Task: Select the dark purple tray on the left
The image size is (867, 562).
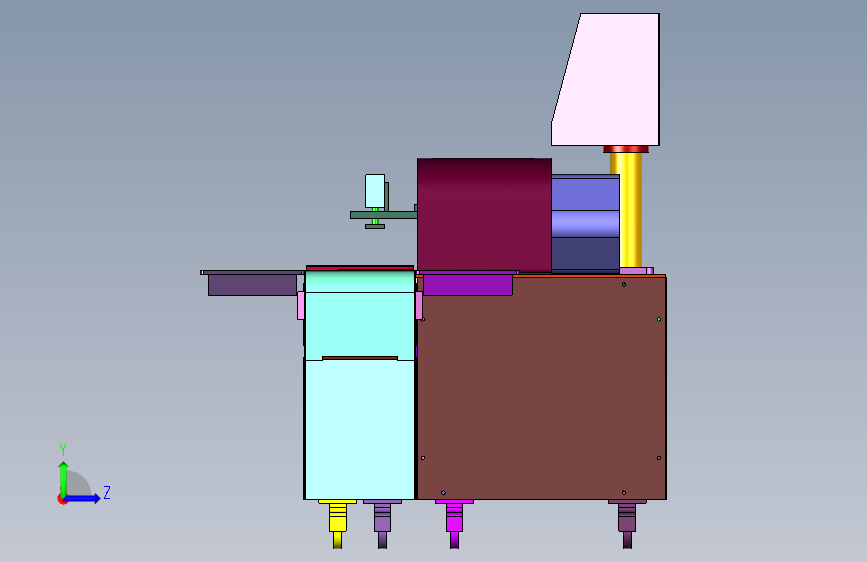Action: tap(252, 285)
